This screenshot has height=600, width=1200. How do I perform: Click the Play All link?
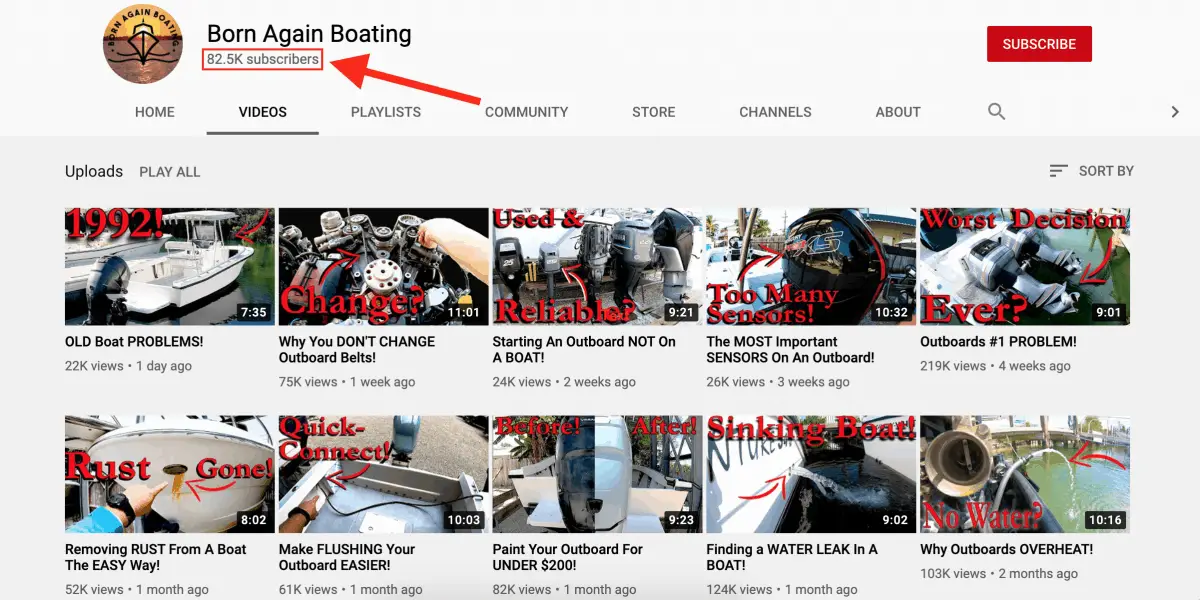point(170,172)
